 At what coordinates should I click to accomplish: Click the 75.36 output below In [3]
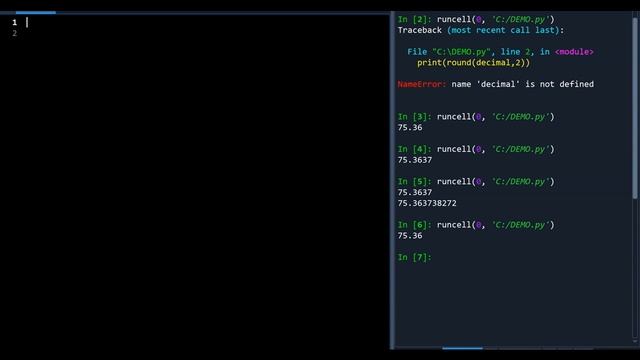tap(410, 127)
